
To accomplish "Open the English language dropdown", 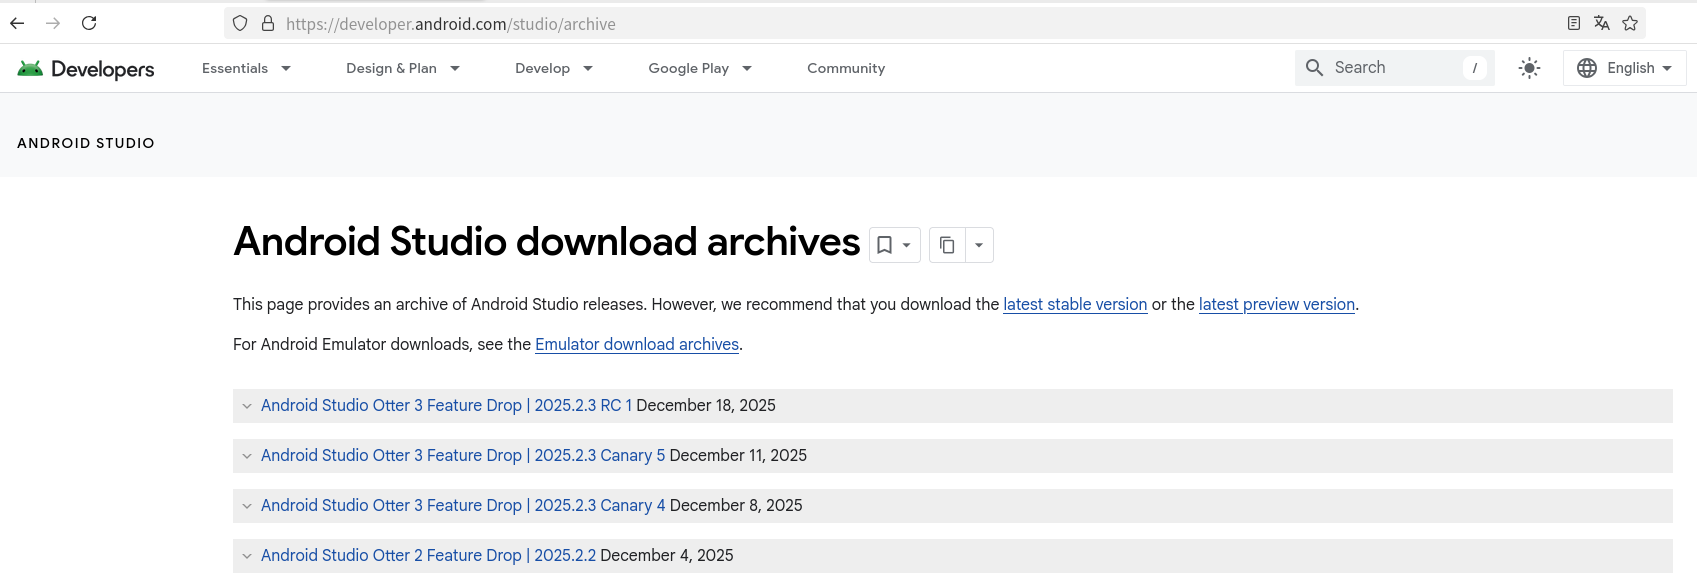I will (1625, 68).
